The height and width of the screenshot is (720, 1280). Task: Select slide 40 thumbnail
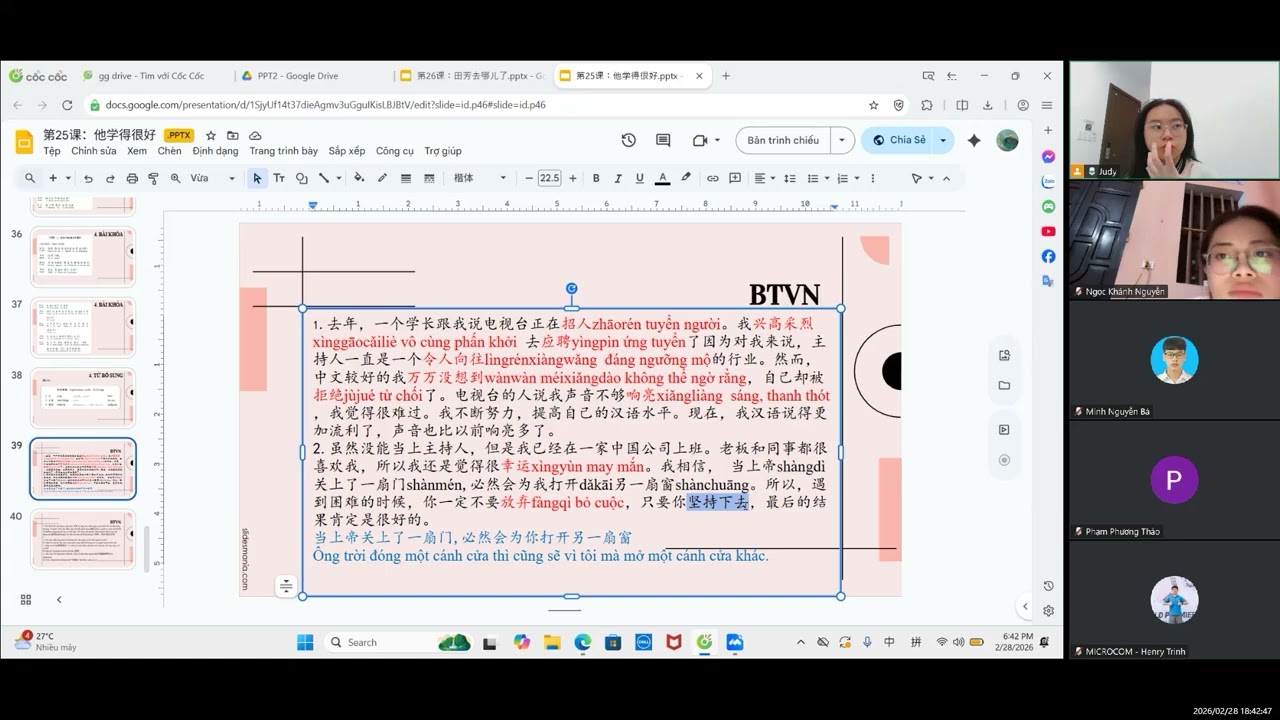[82, 538]
